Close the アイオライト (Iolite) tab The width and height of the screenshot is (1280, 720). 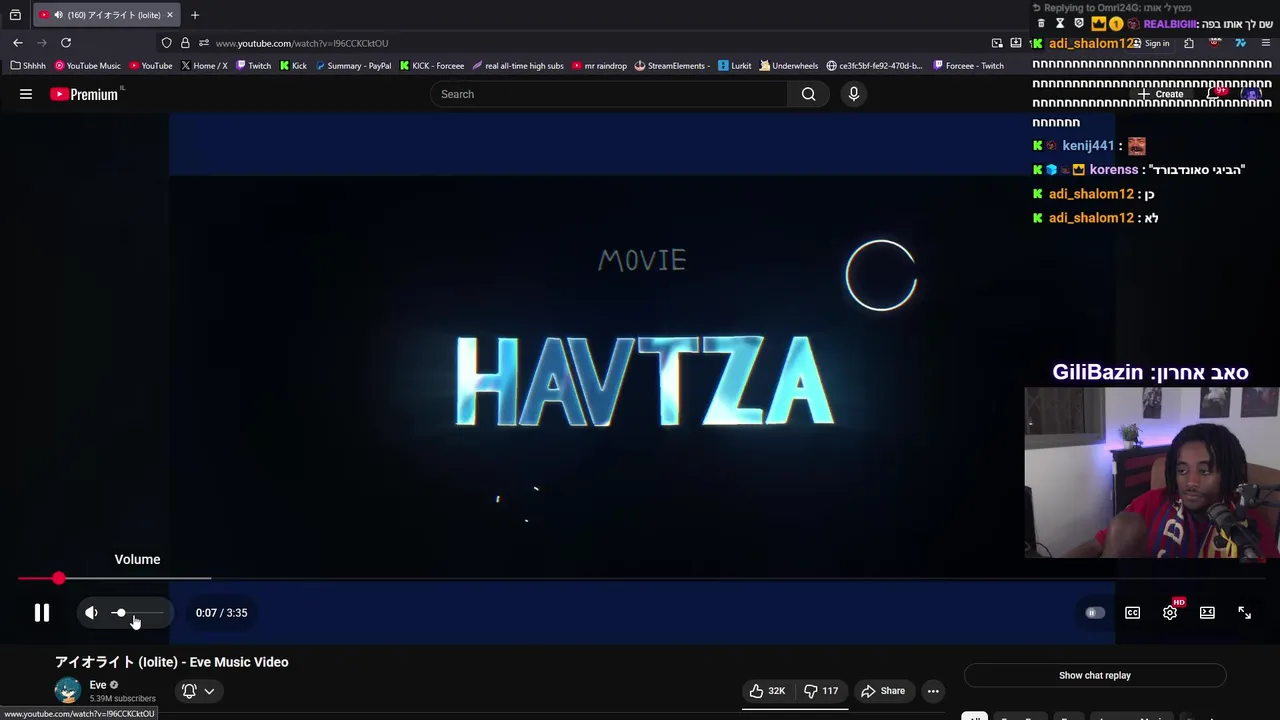point(170,15)
